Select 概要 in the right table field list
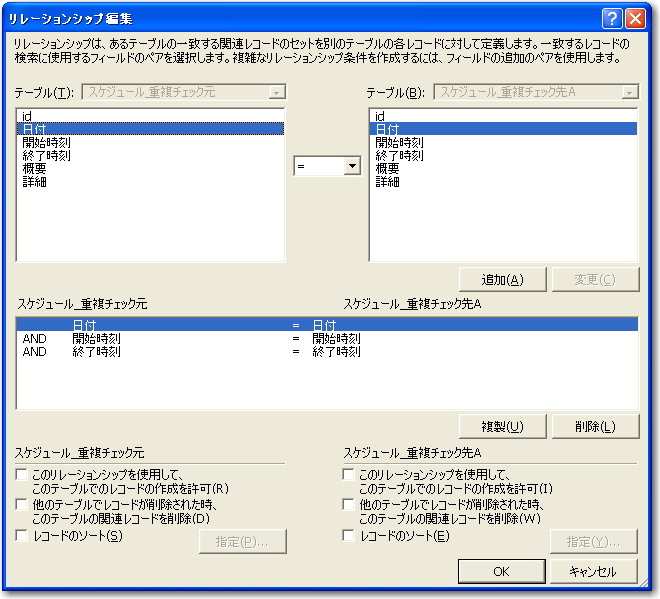Screen dimensions: 660x599 pos(387,168)
